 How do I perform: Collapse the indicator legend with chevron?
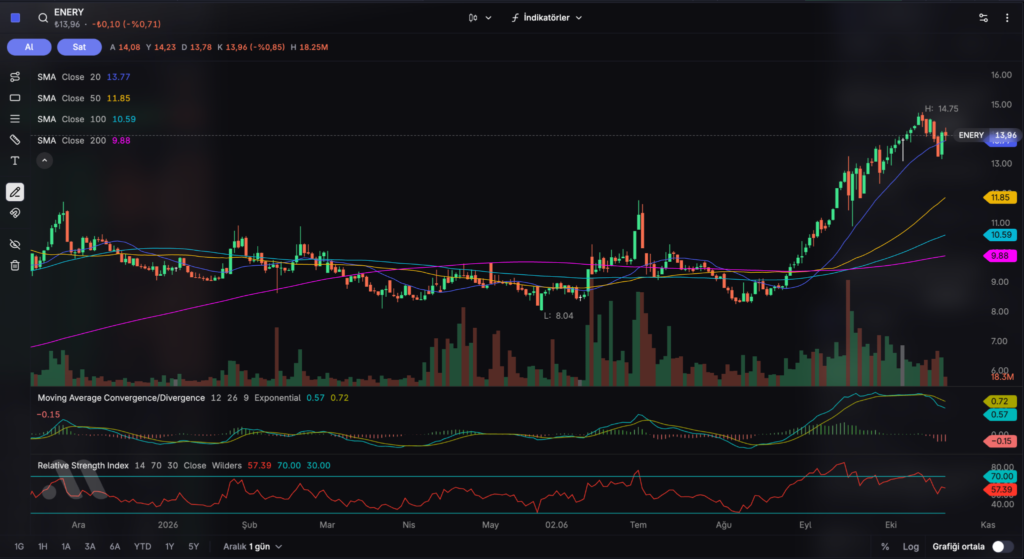[44, 161]
